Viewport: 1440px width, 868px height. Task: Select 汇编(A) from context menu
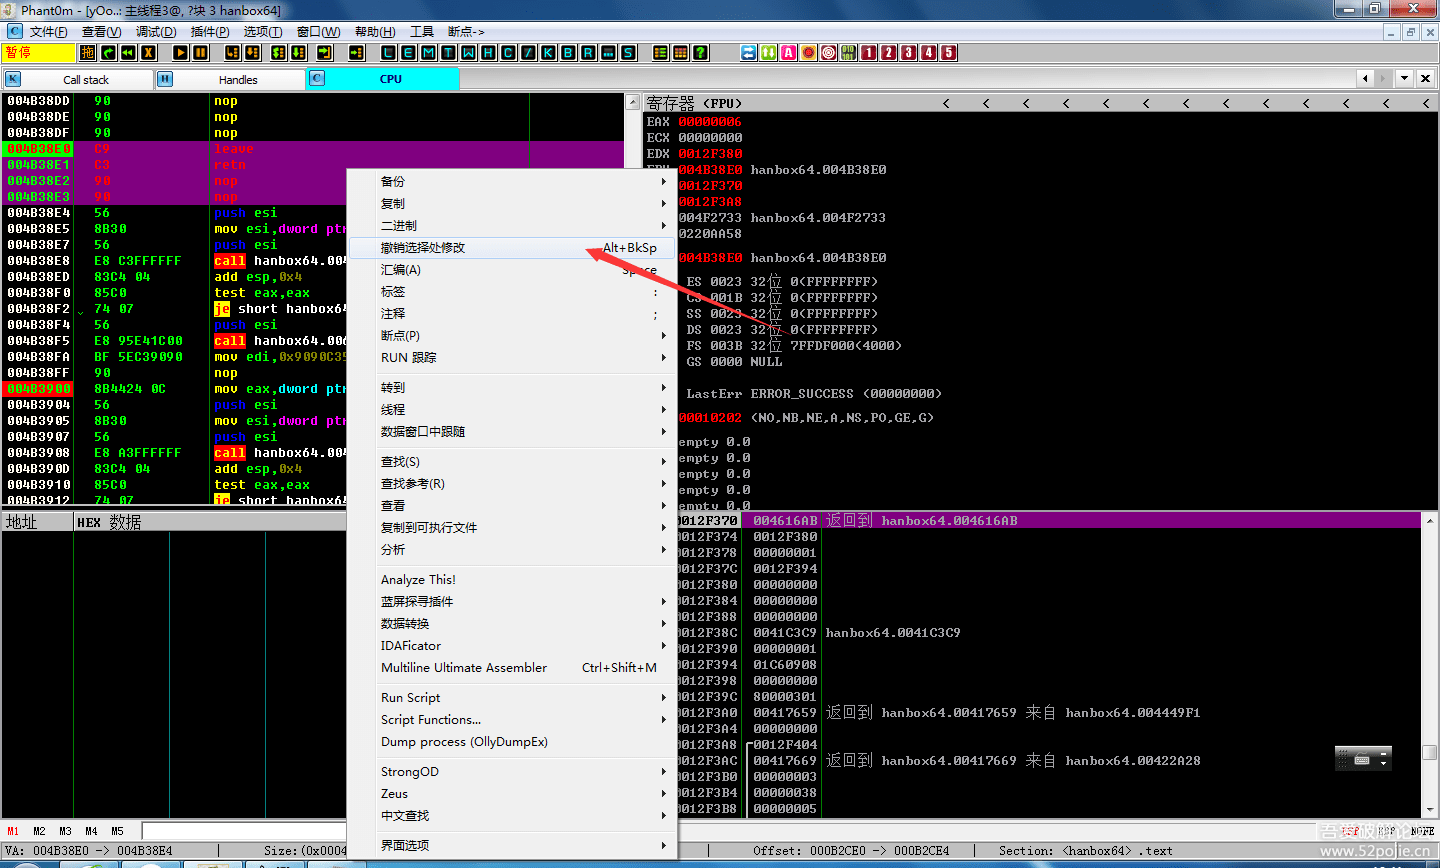point(512,270)
